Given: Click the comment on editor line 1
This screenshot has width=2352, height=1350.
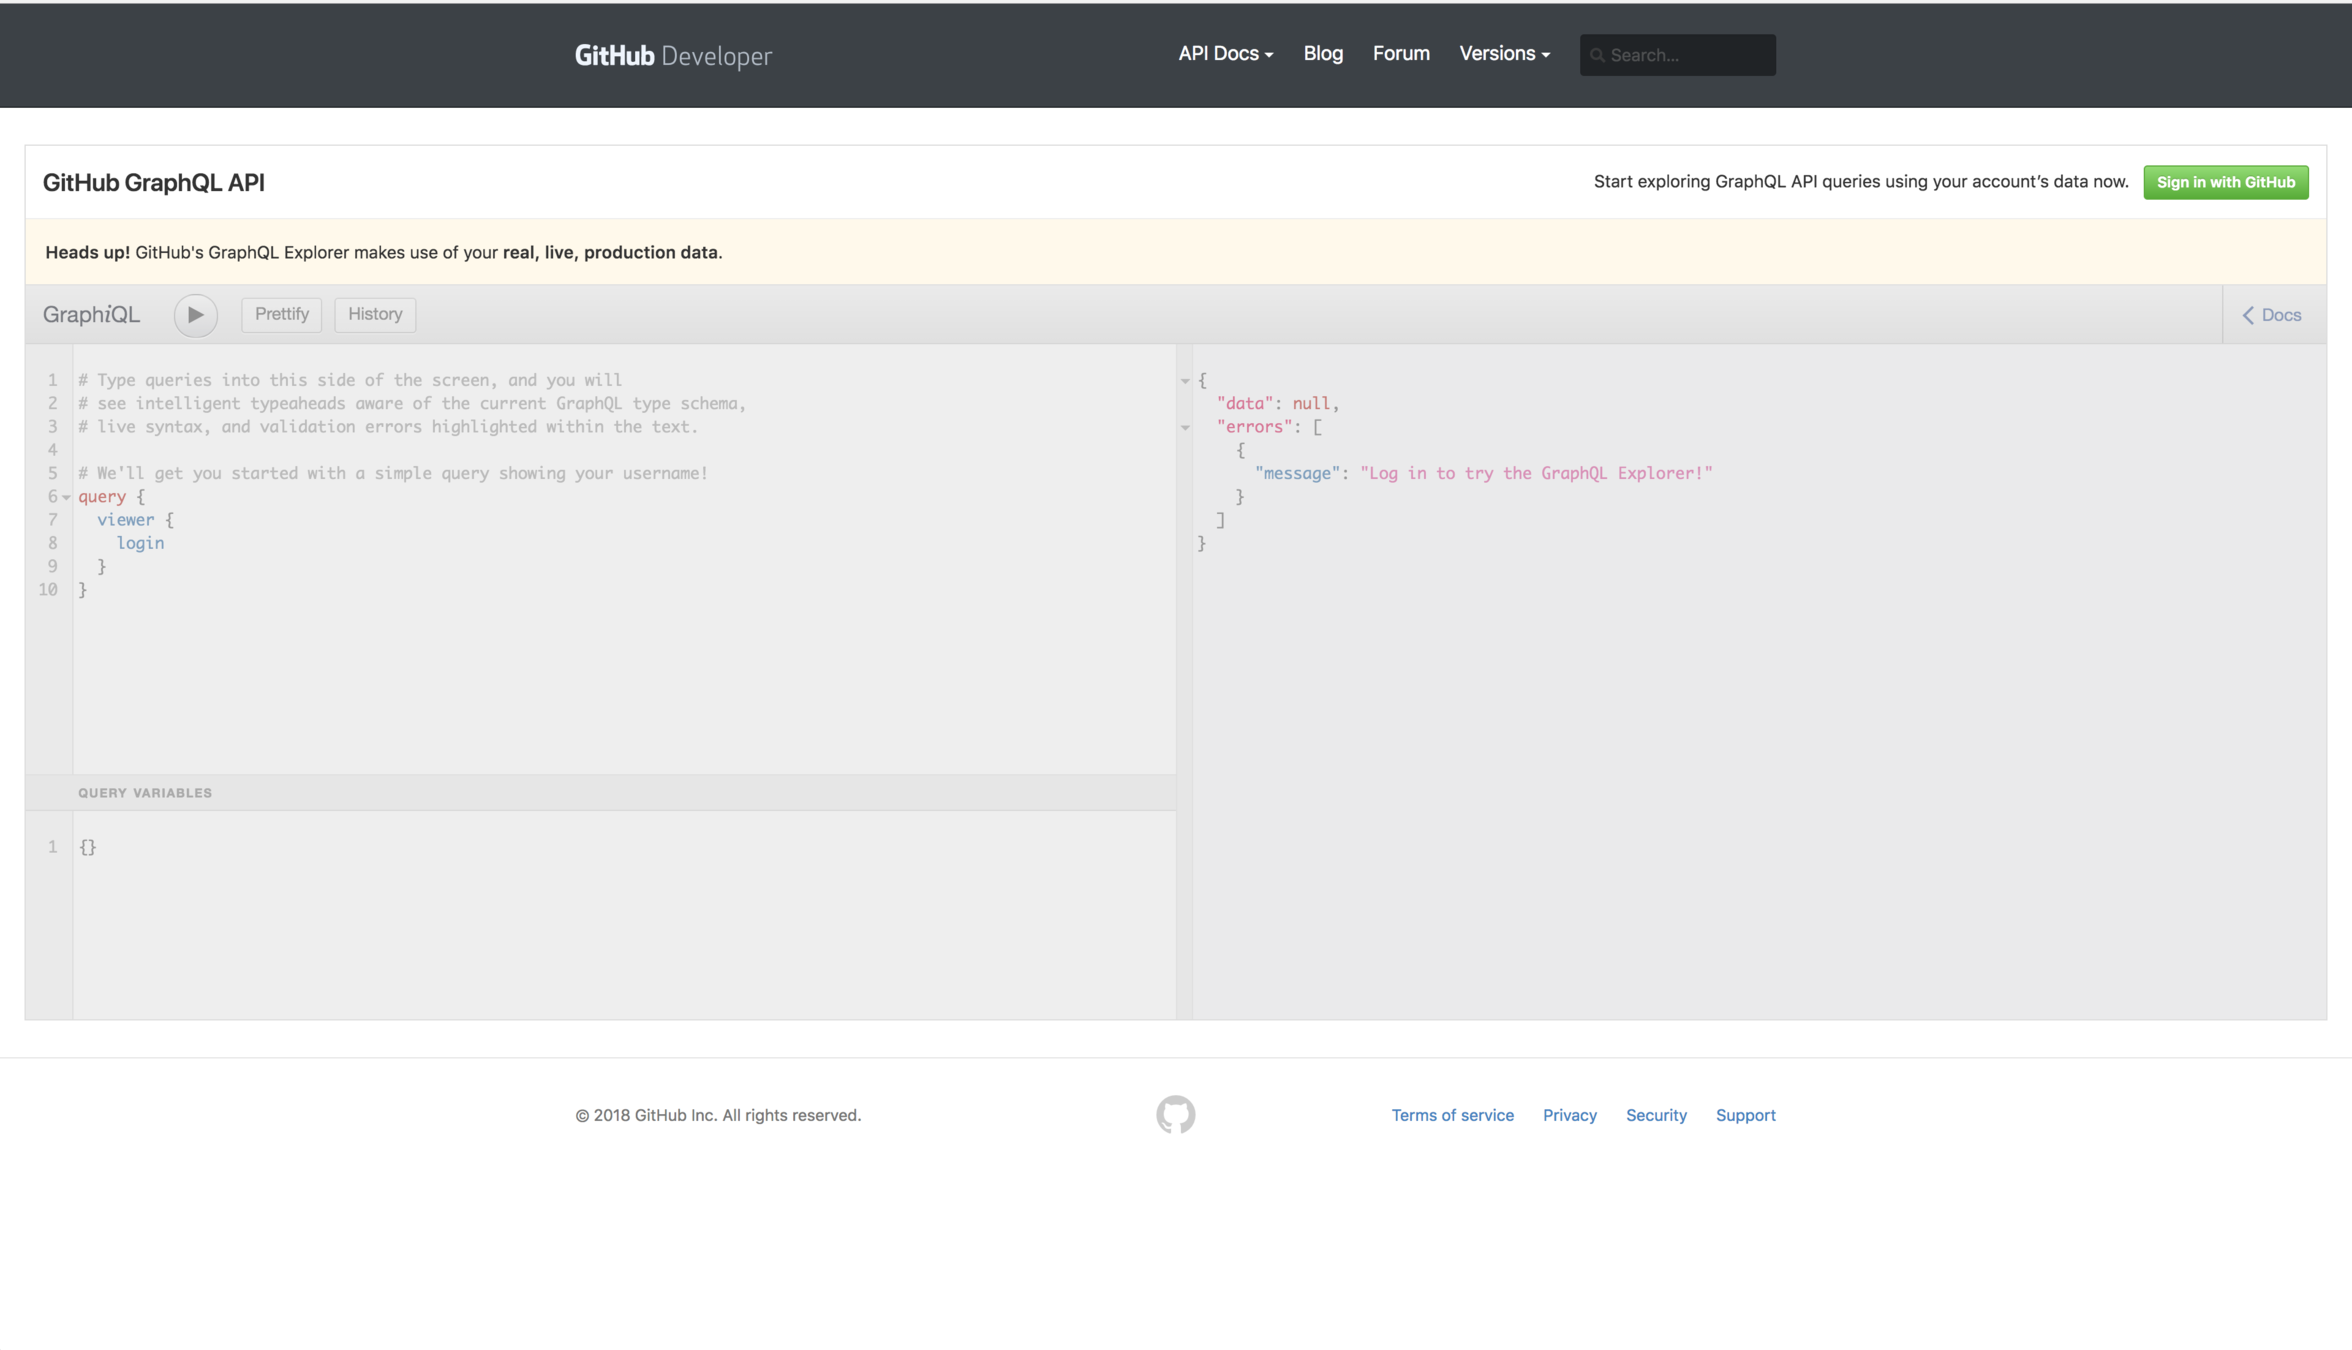Looking at the screenshot, I should click(350, 380).
